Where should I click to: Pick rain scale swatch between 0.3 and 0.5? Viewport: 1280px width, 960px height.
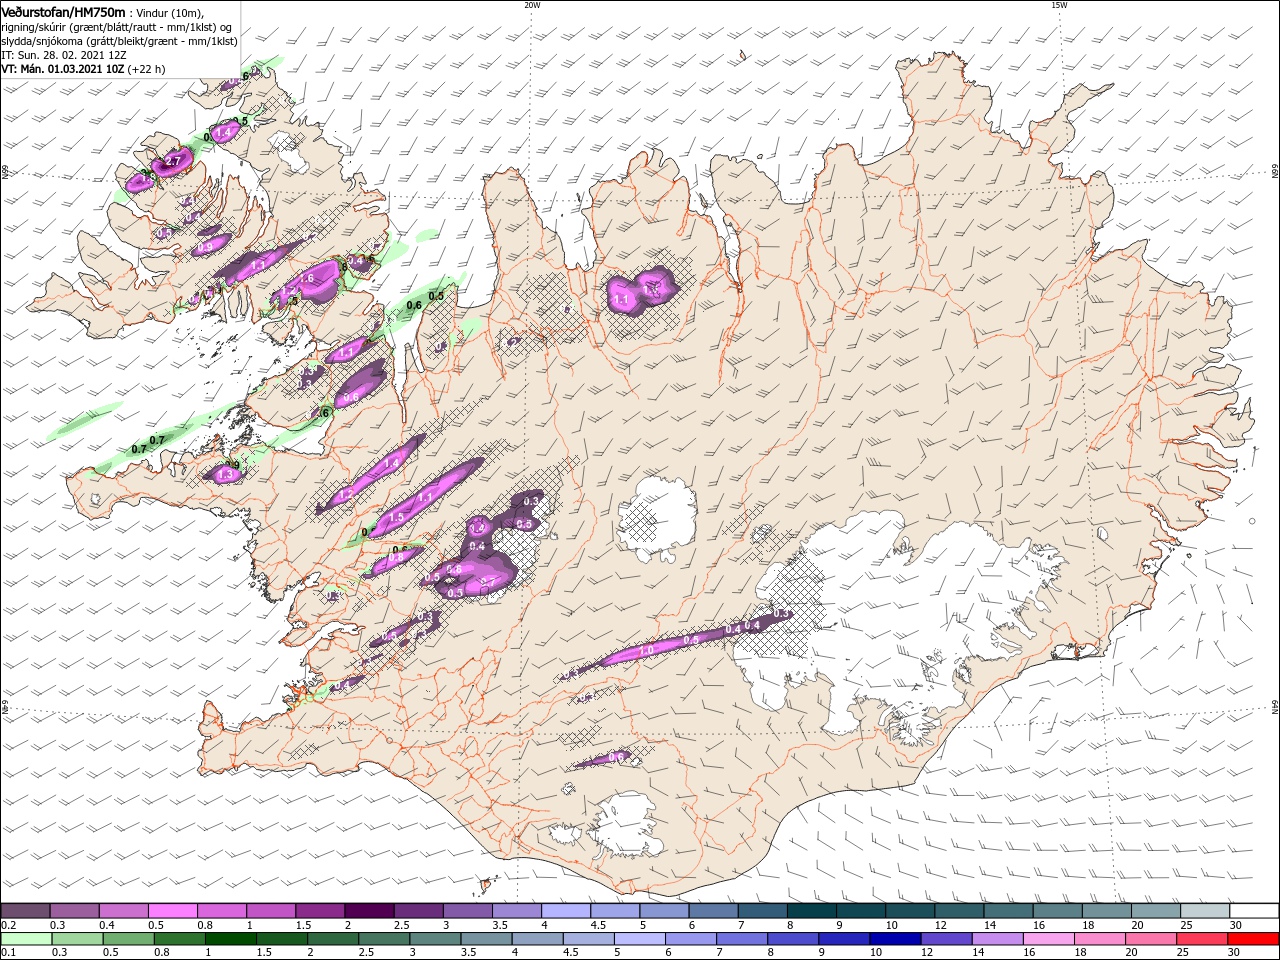[x=77, y=939]
